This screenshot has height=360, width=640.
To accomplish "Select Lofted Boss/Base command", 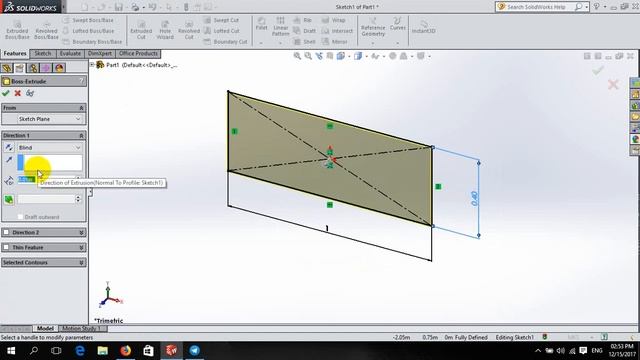I will click(x=88, y=31).
